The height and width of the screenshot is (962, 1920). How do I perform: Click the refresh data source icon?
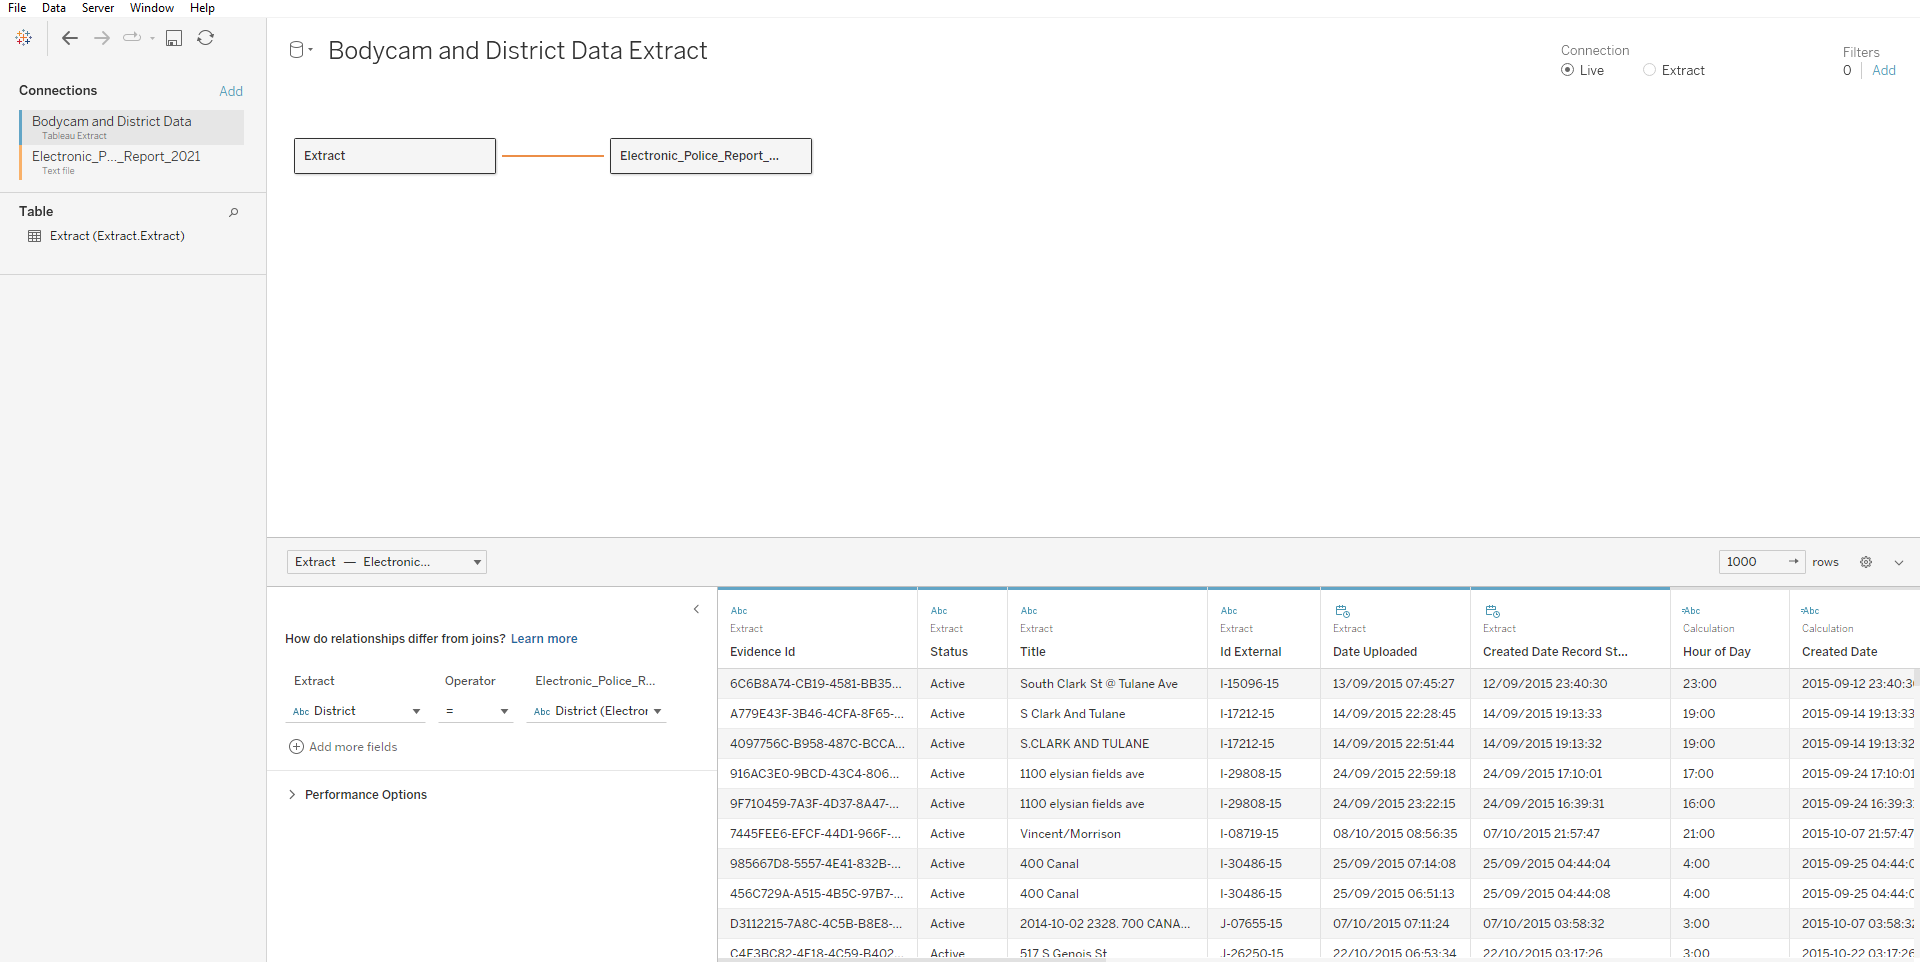[206, 38]
